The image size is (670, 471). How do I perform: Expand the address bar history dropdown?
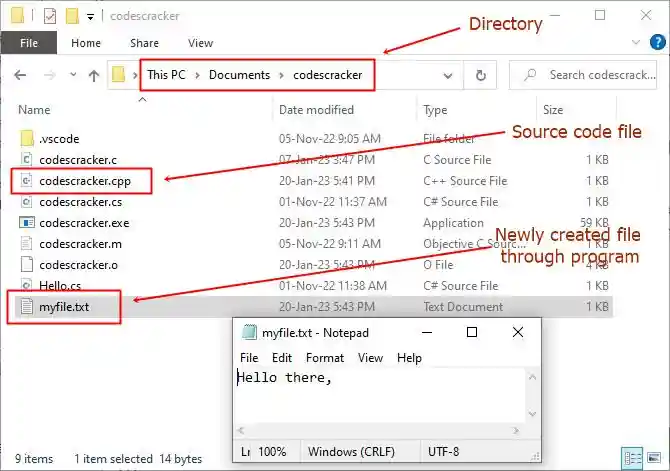(447, 76)
